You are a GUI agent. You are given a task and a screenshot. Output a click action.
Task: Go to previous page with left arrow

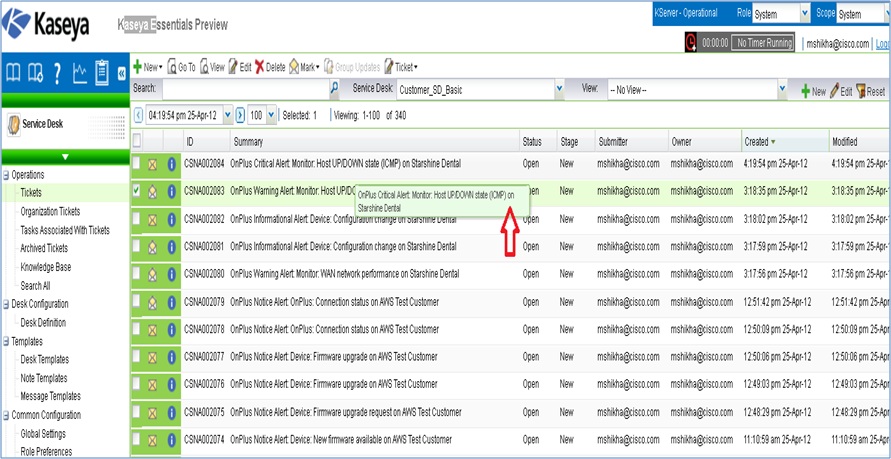[x=138, y=115]
